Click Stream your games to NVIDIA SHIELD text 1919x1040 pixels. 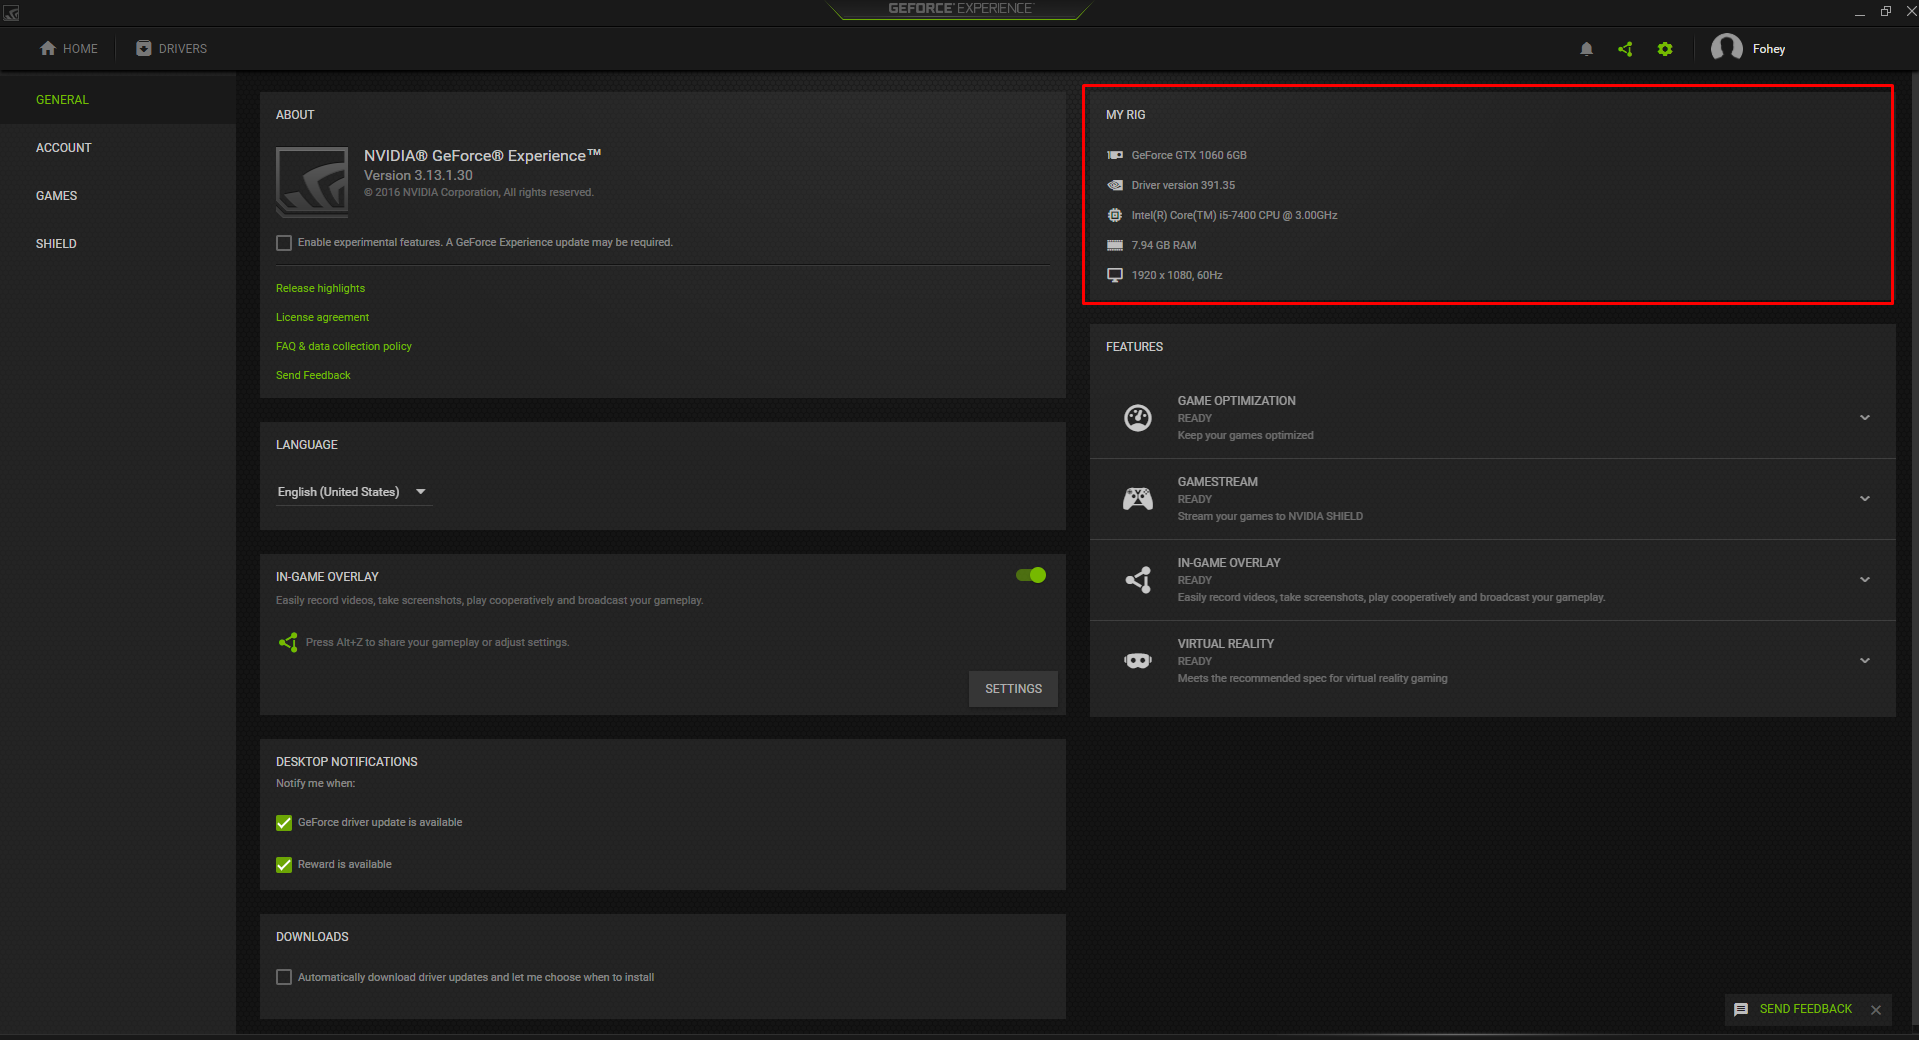click(1270, 516)
